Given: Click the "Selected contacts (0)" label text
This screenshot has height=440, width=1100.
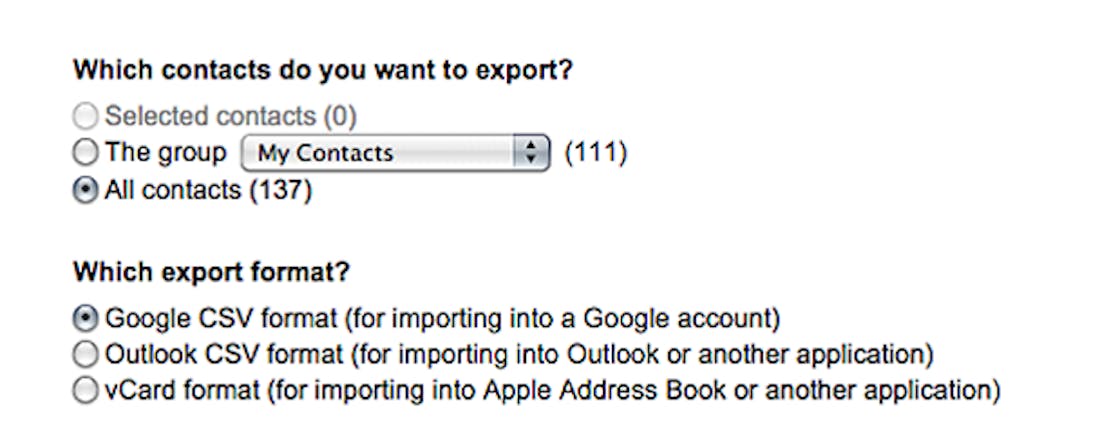Looking at the screenshot, I should 231,117.
